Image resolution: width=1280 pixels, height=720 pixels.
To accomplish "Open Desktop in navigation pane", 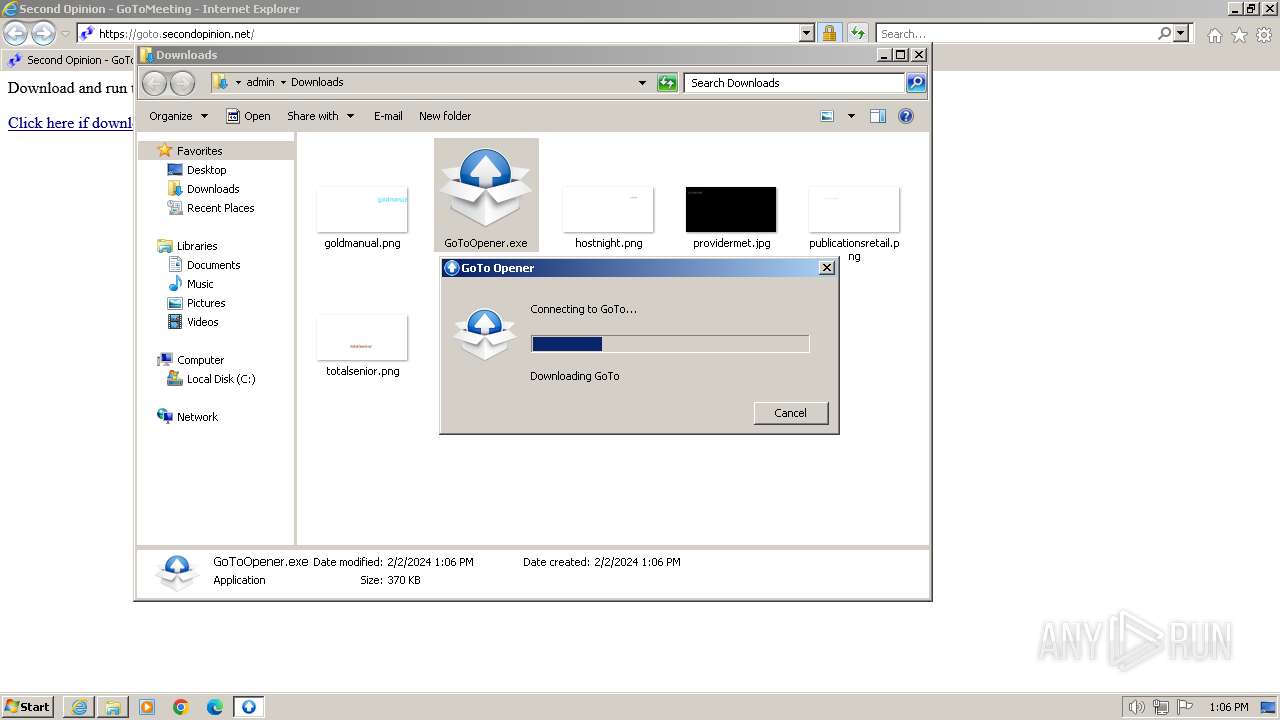I will coord(206,170).
